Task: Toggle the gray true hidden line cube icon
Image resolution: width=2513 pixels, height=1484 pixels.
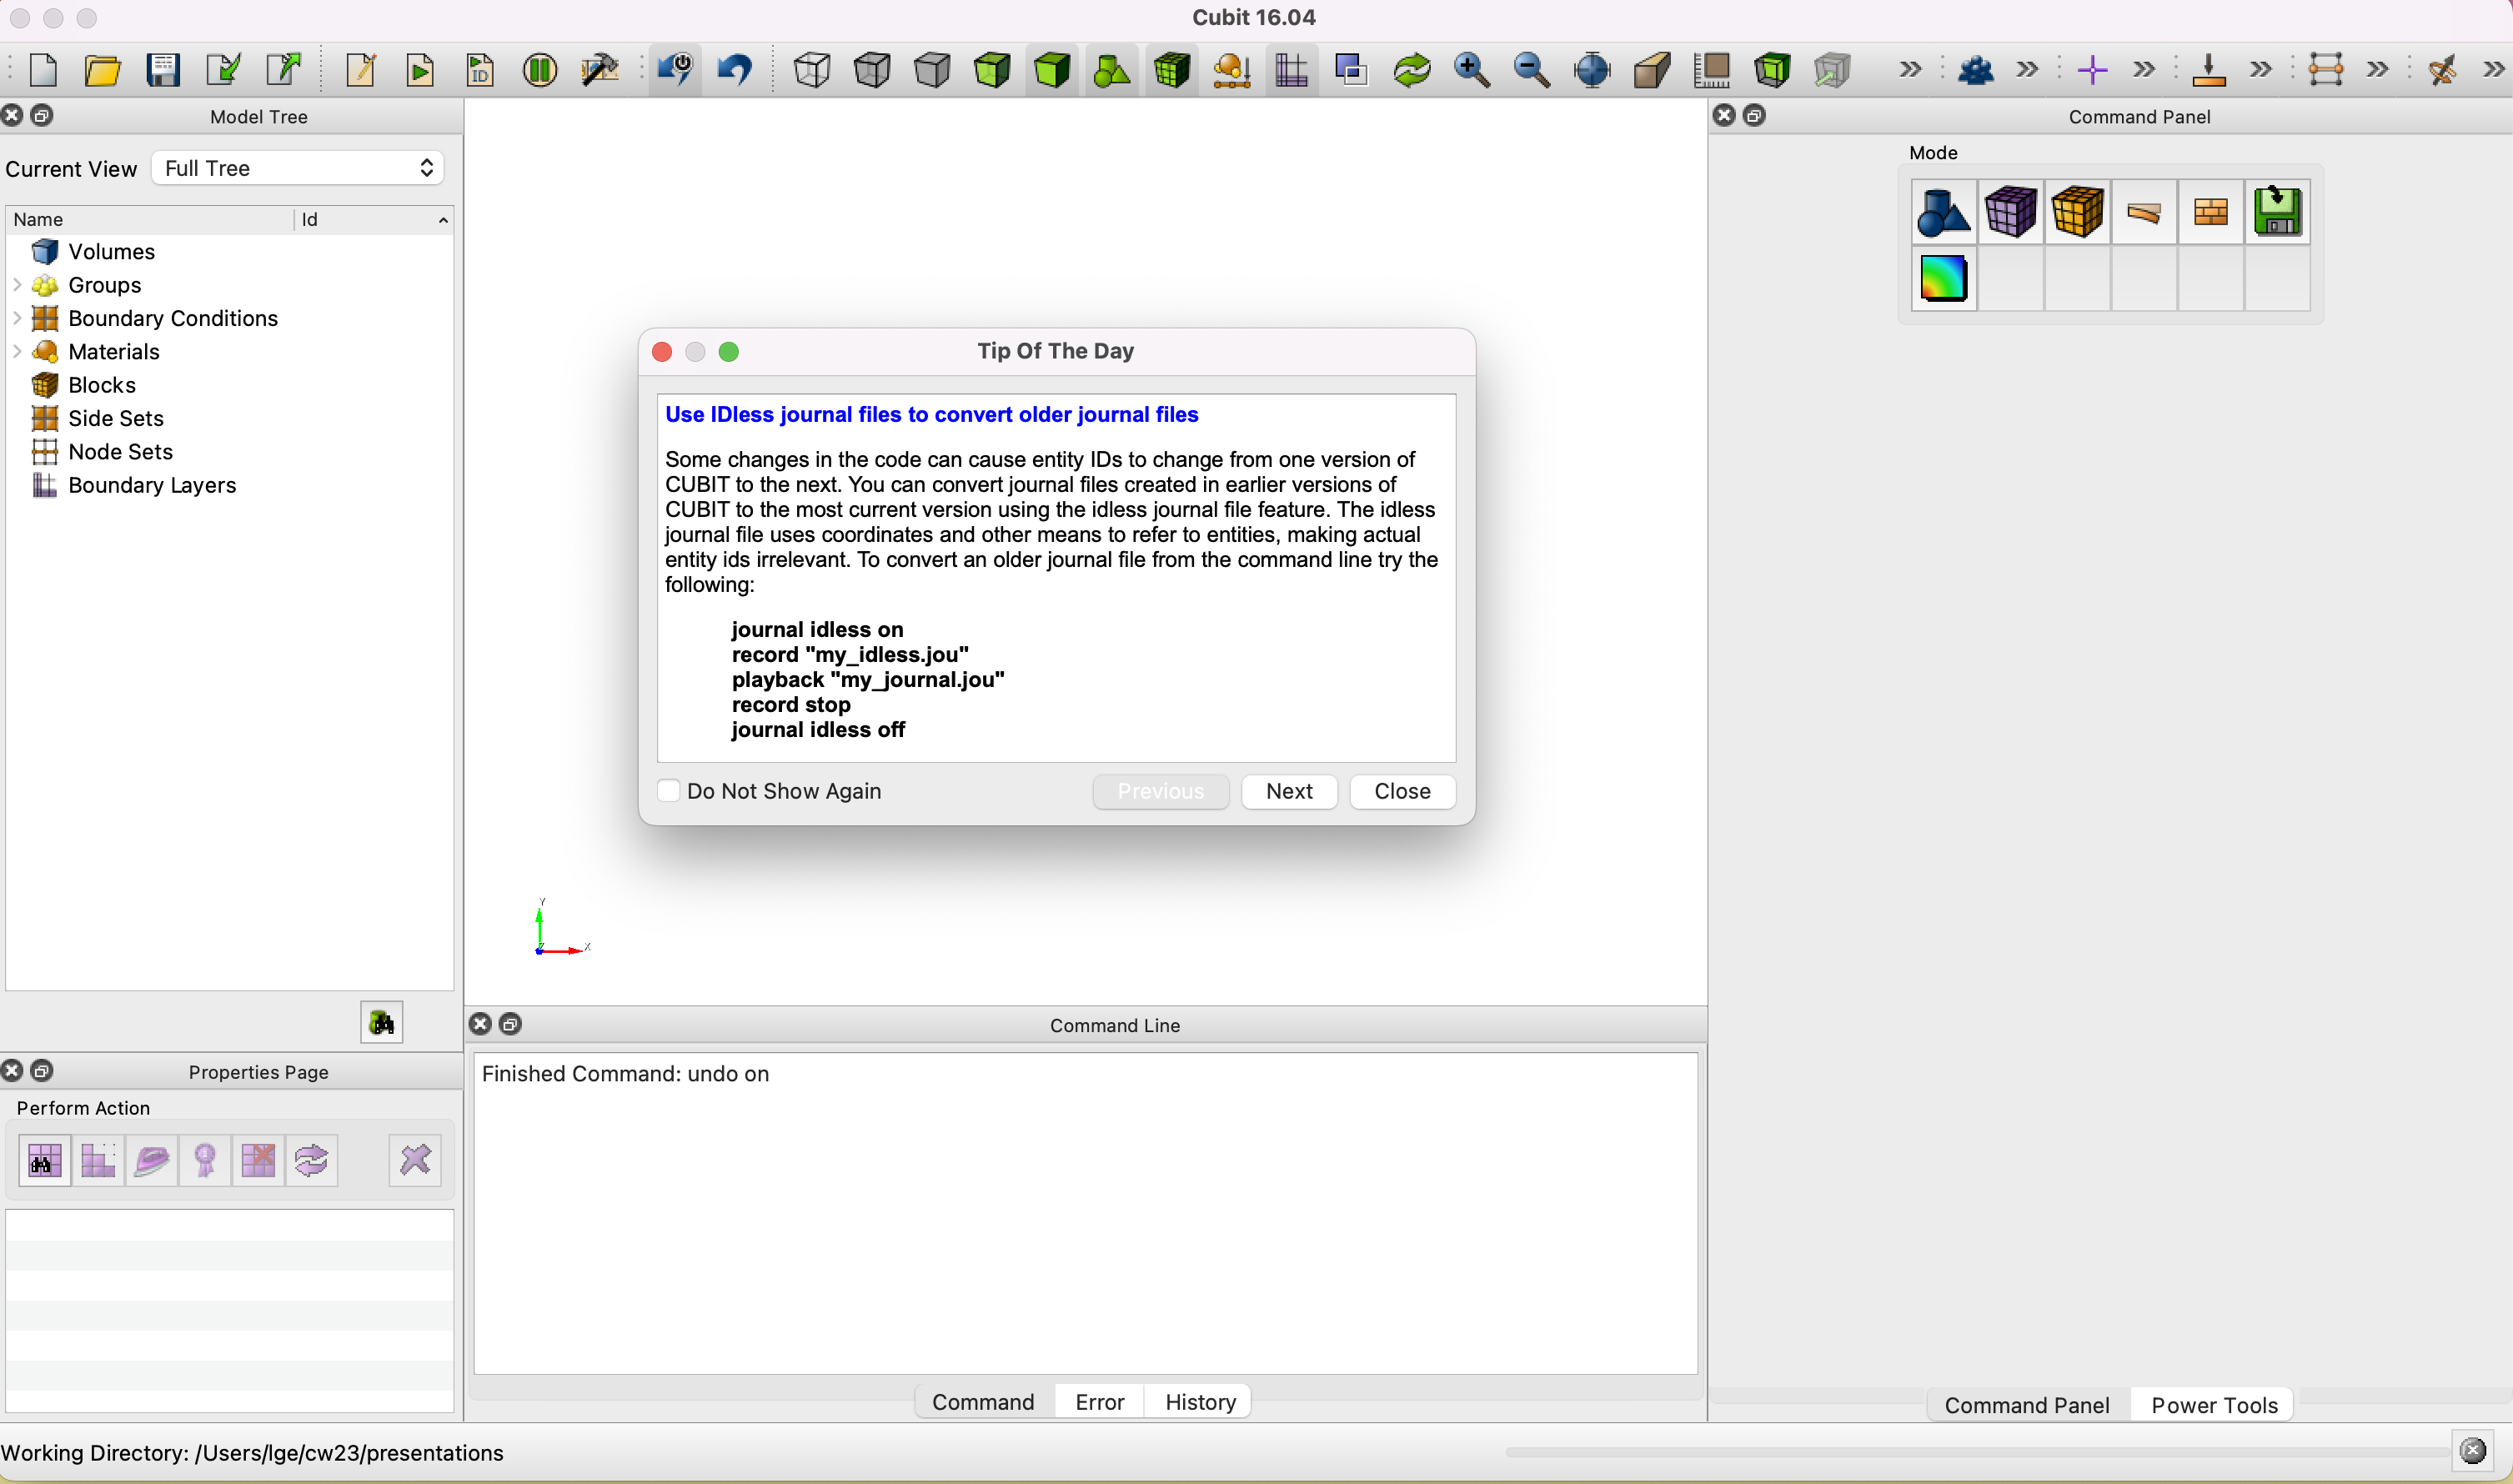Action: tap(932, 70)
